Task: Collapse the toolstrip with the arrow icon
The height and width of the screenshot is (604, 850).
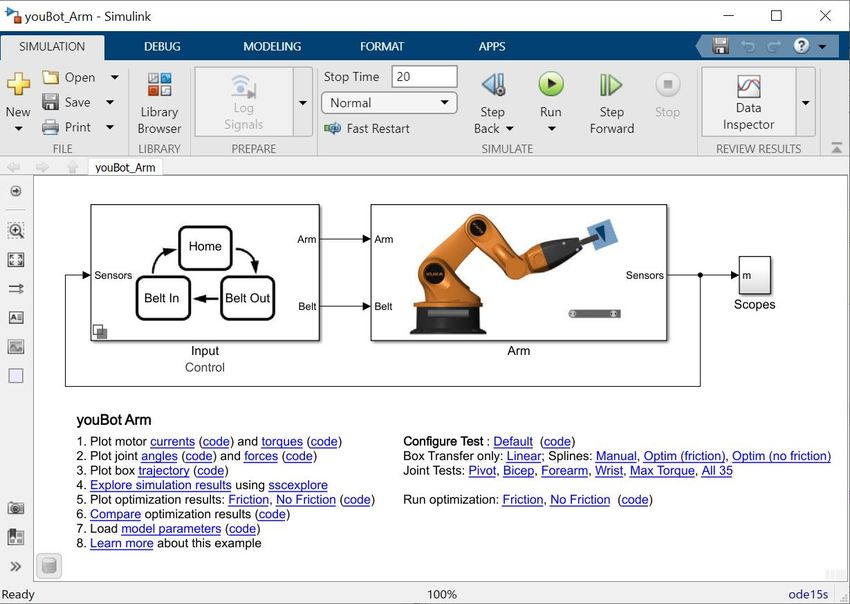Action: 836,147
